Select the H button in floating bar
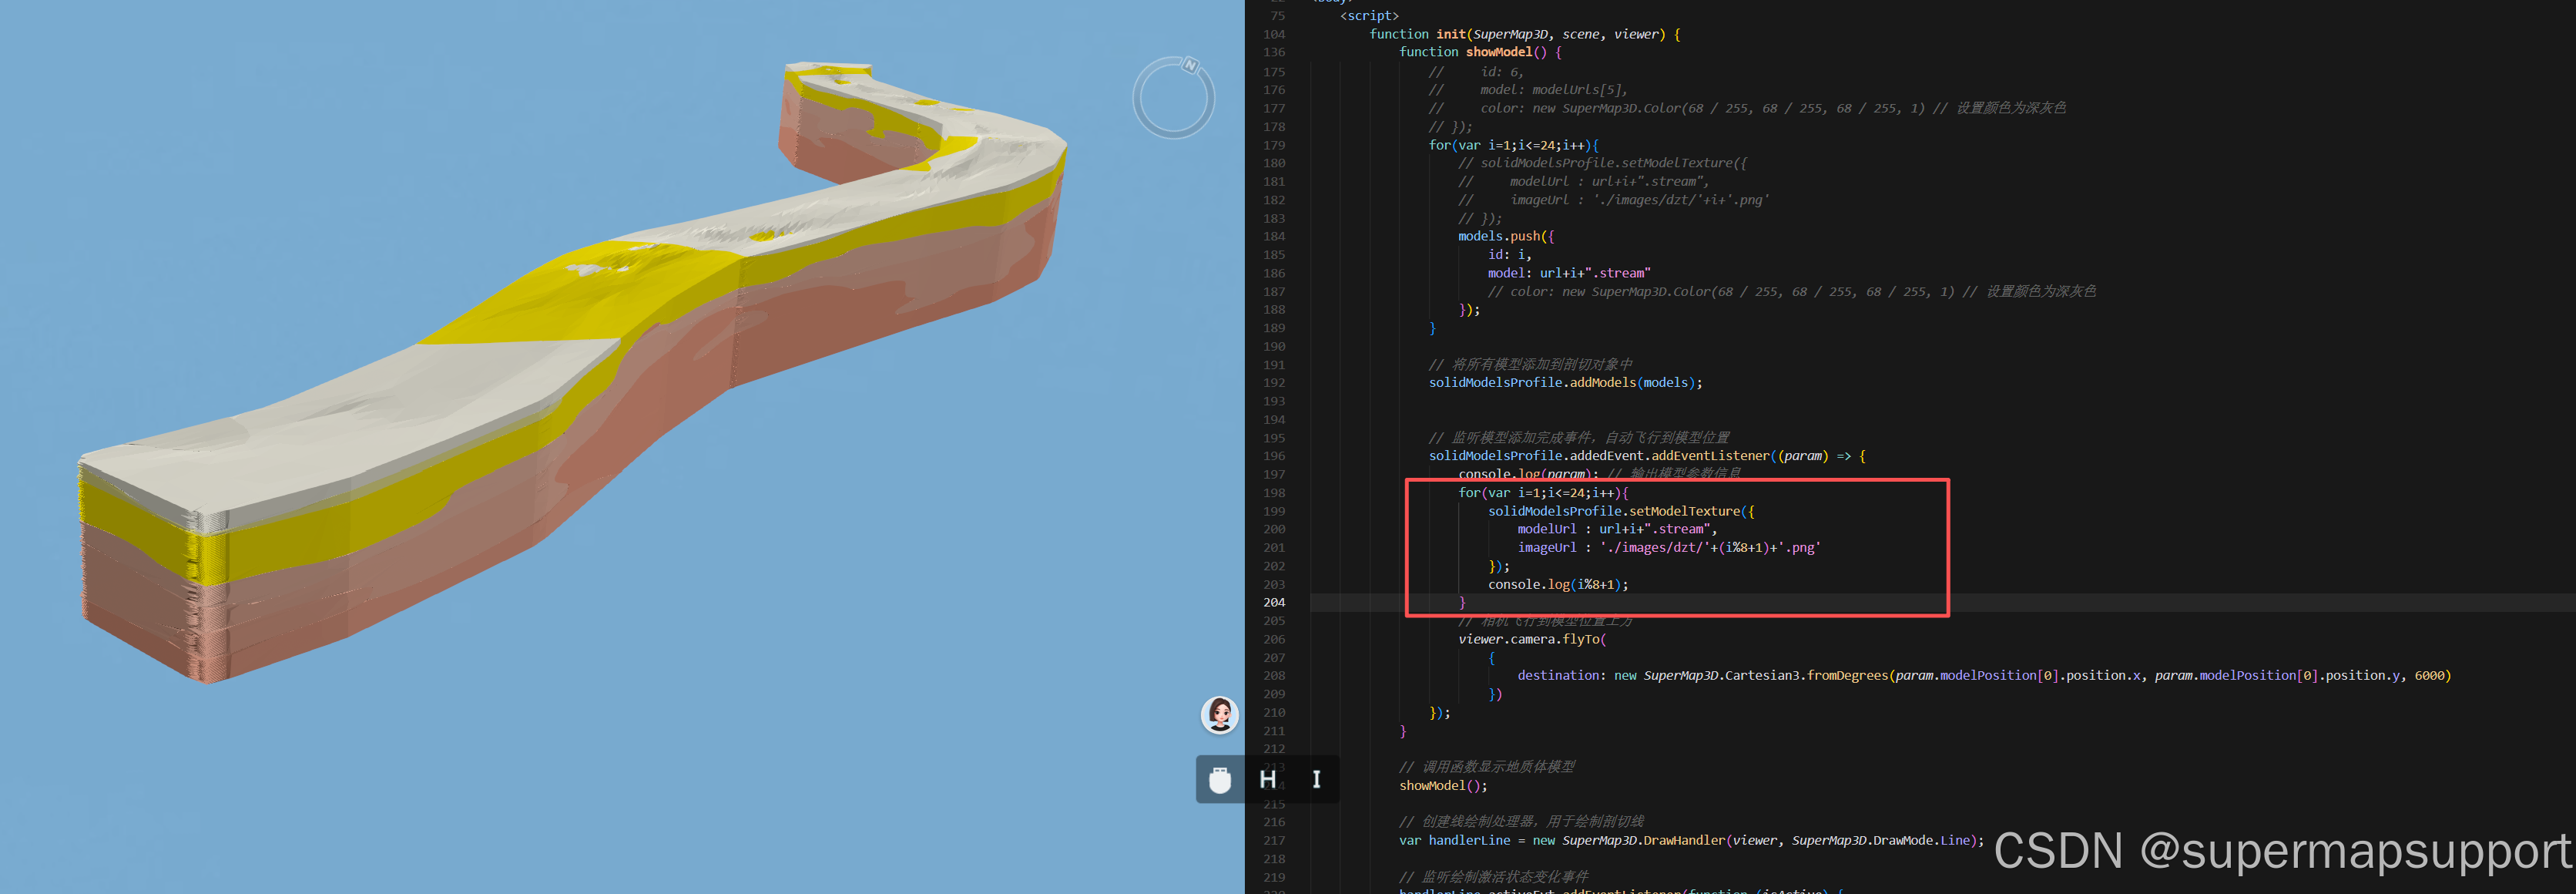The height and width of the screenshot is (894, 2576). 1267,779
